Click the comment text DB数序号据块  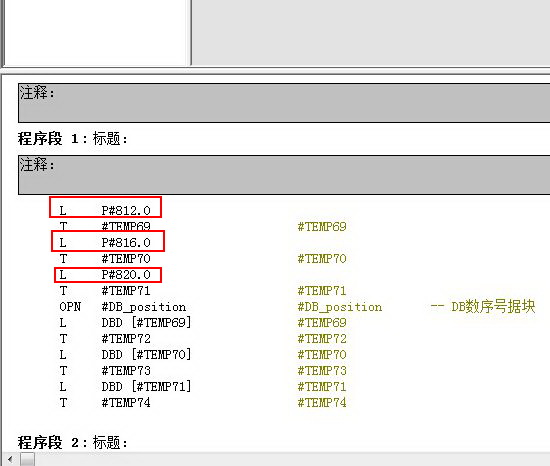pos(493,306)
